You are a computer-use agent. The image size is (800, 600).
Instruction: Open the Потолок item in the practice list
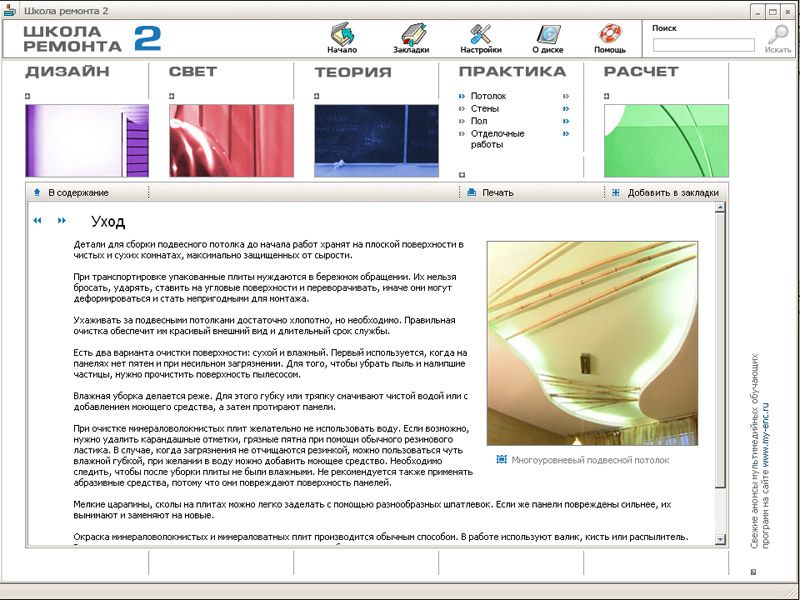tap(488, 96)
